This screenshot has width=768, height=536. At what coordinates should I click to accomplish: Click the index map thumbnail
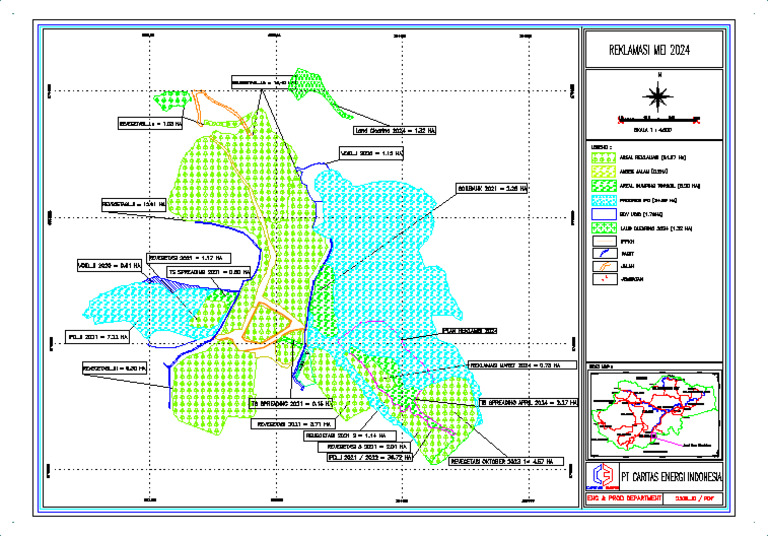pyautogui.click(x=654, y=415)
